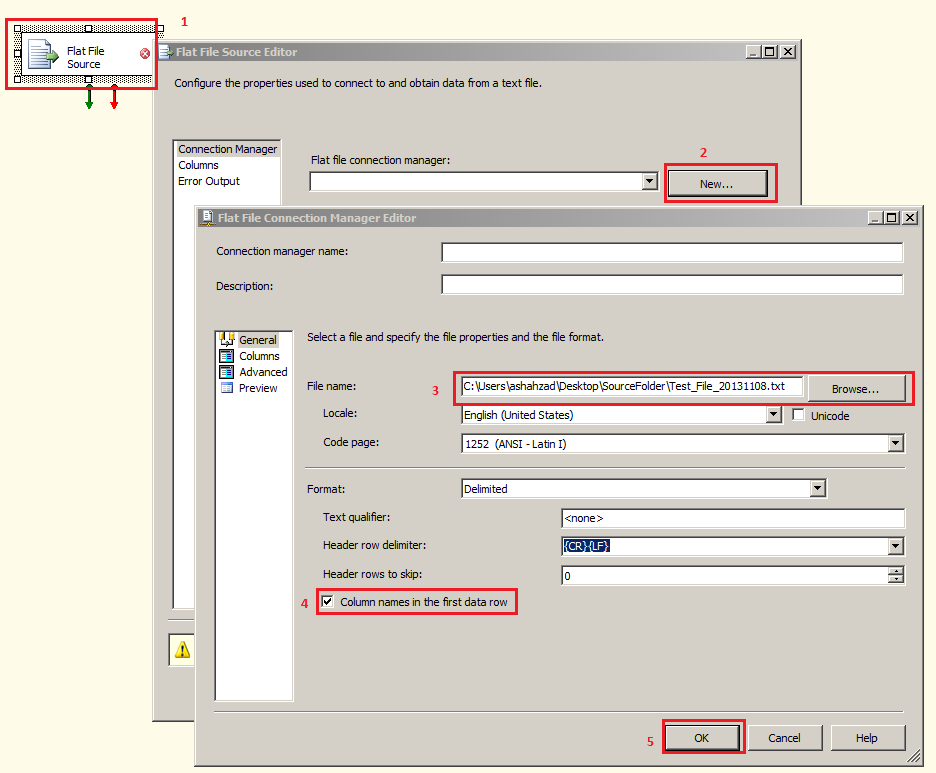Click the Connection manager name input field

pyautogui.click(x=670, y=252)
